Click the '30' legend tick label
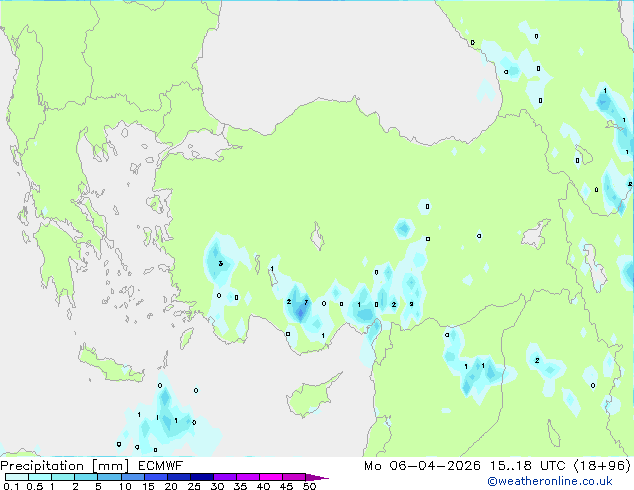The height and width of the screenshot is (490, 634). click(217, 486)
